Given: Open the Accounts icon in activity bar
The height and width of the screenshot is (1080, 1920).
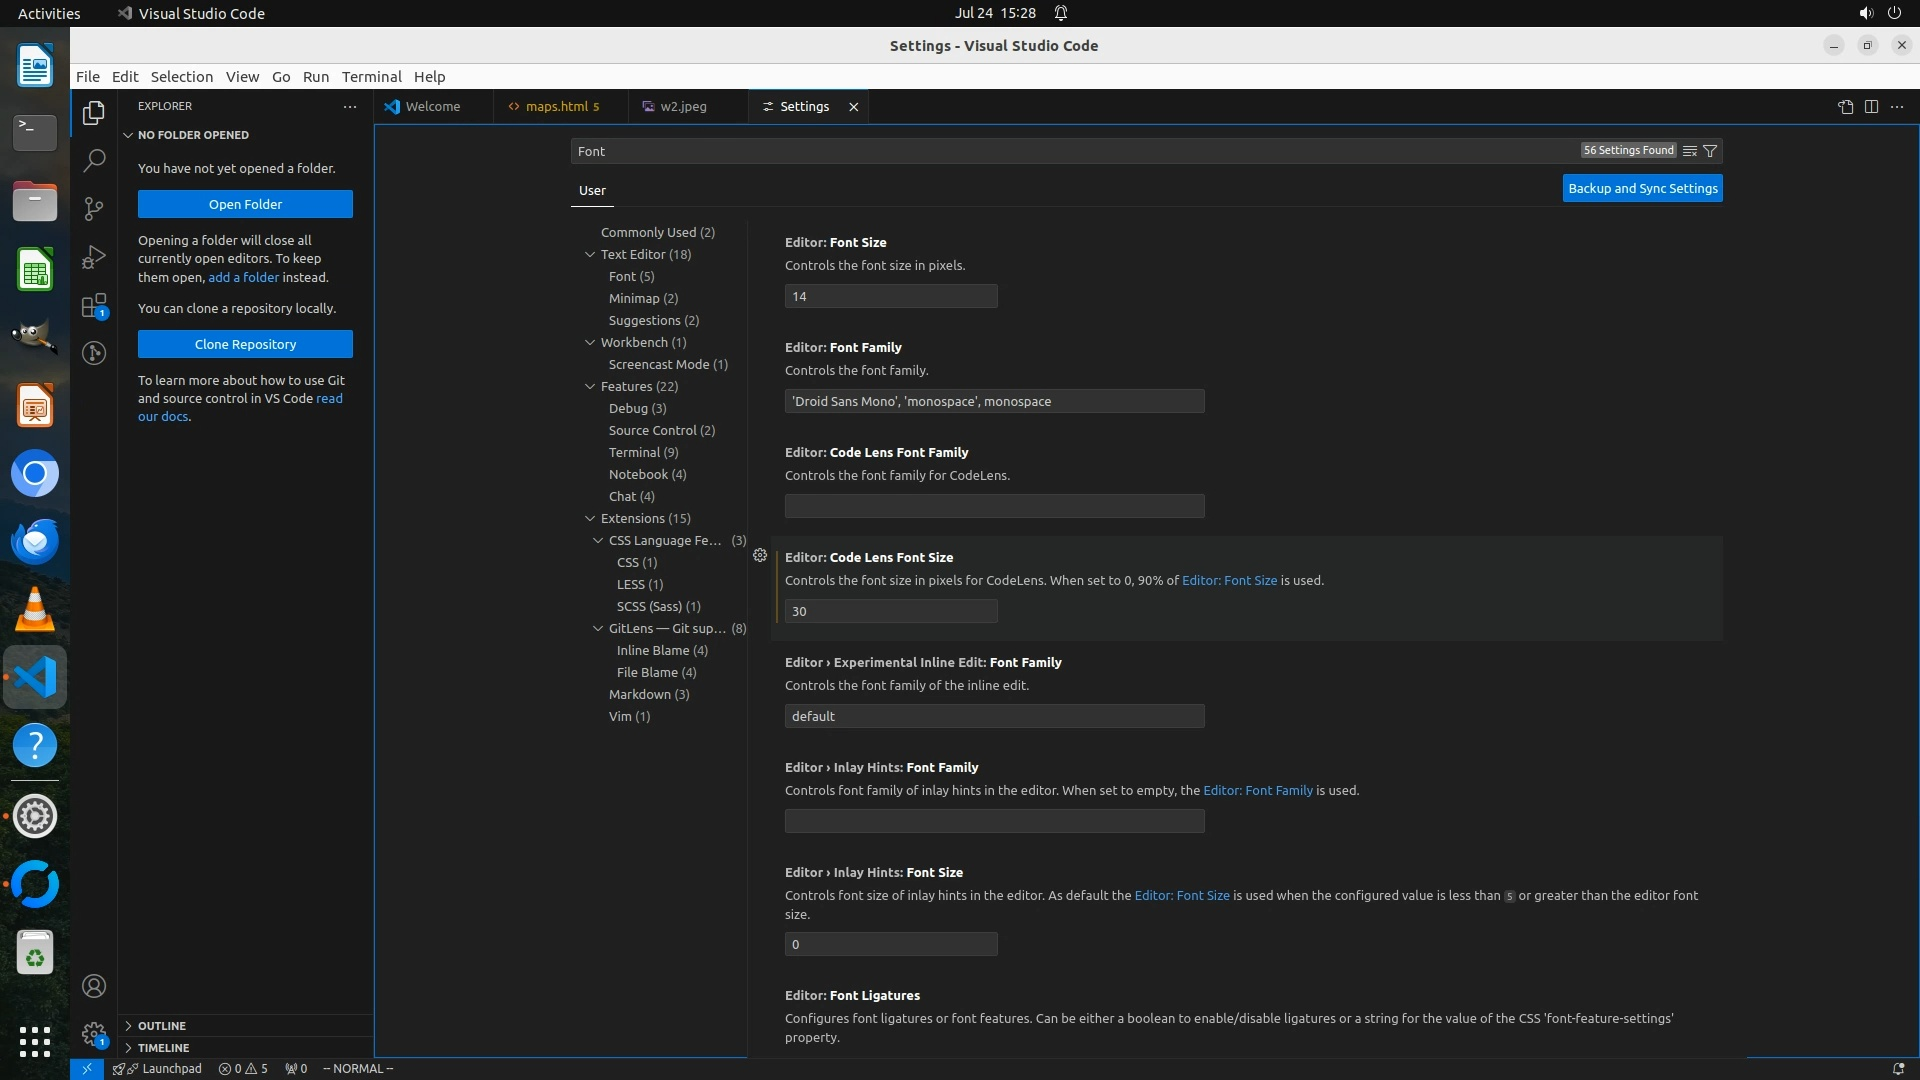Looking at the screenshot, I should click(x=94, y=986).
